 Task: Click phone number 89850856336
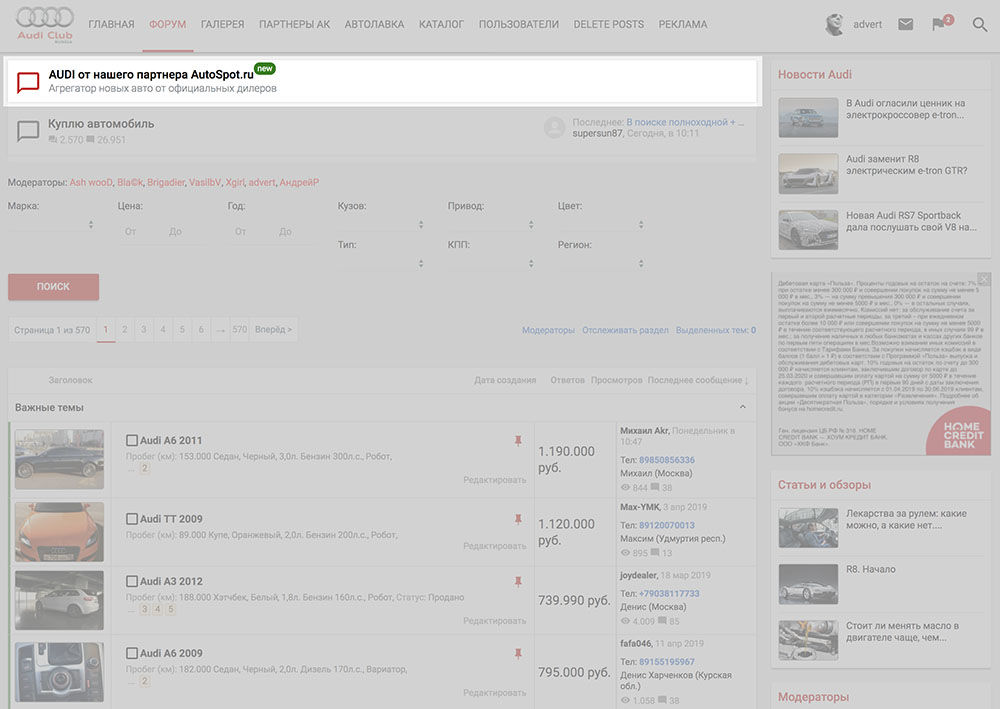click(x=666, y=460)
